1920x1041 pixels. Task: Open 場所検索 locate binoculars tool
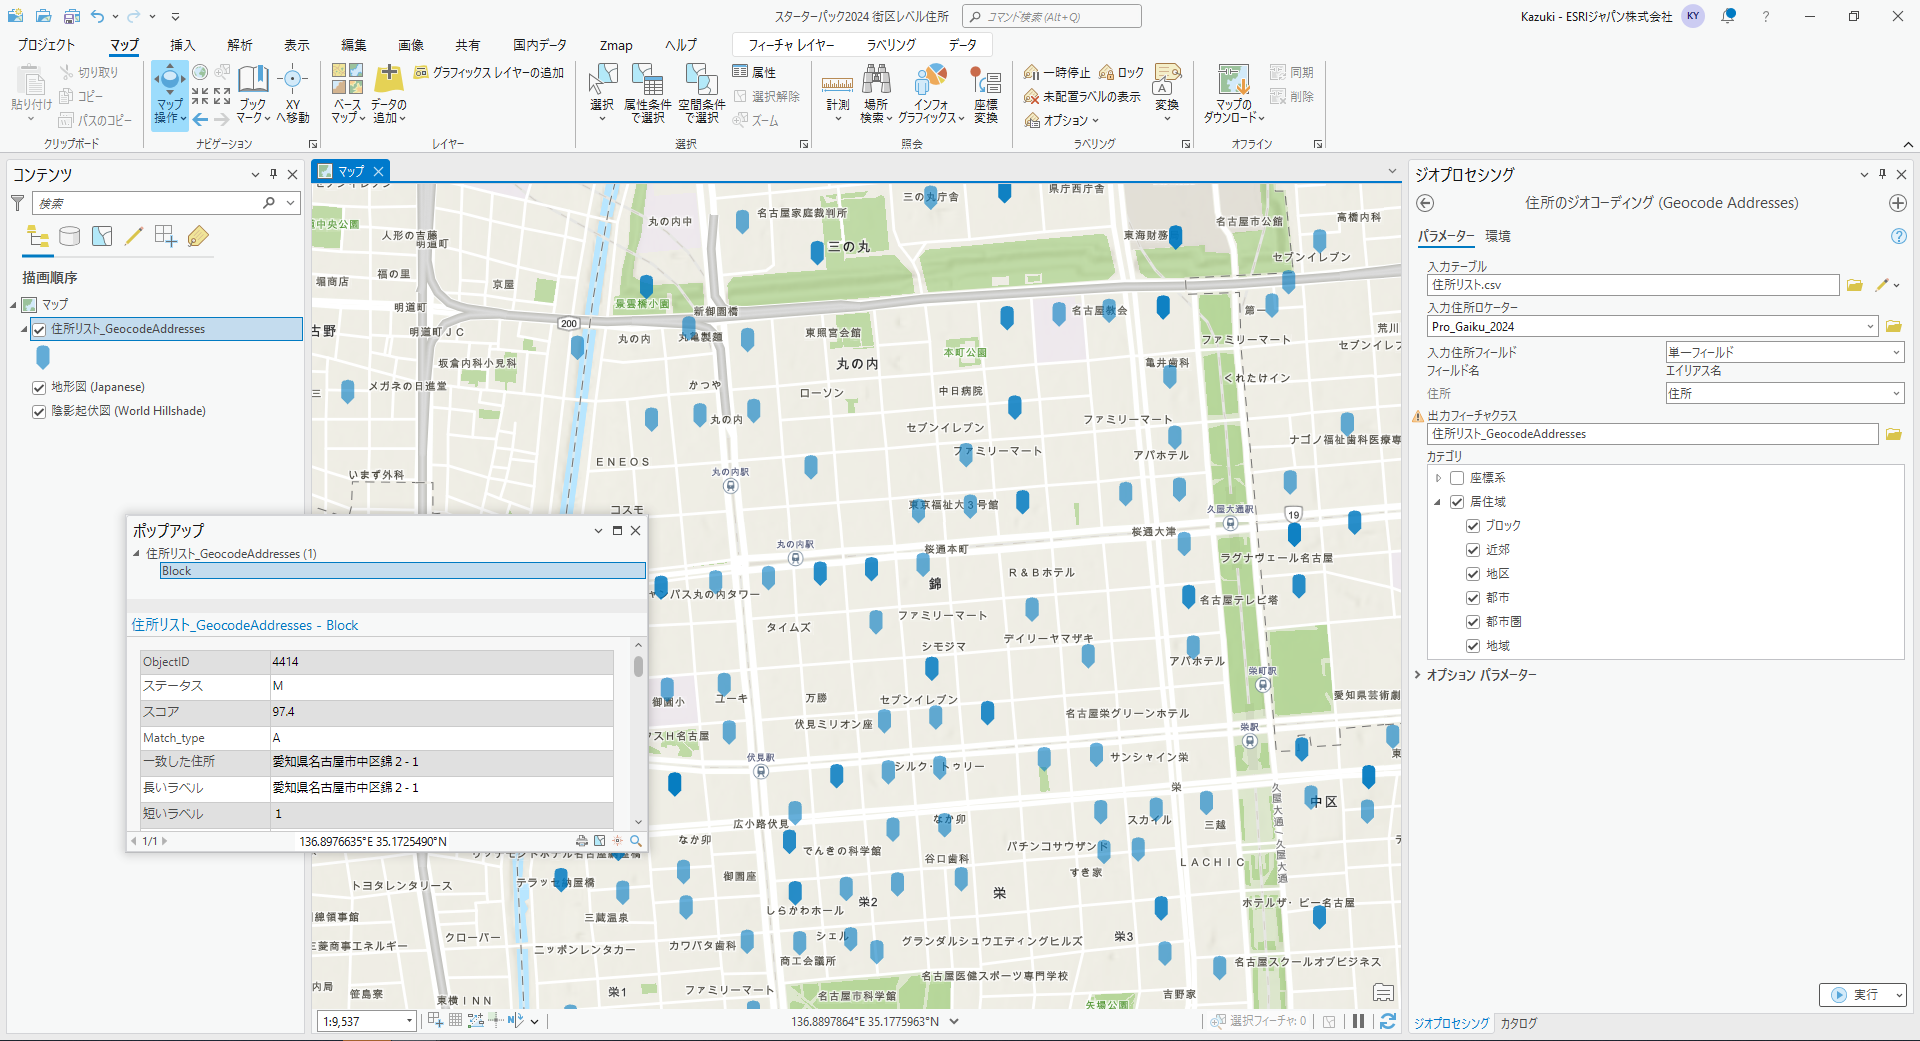[876, 94]
